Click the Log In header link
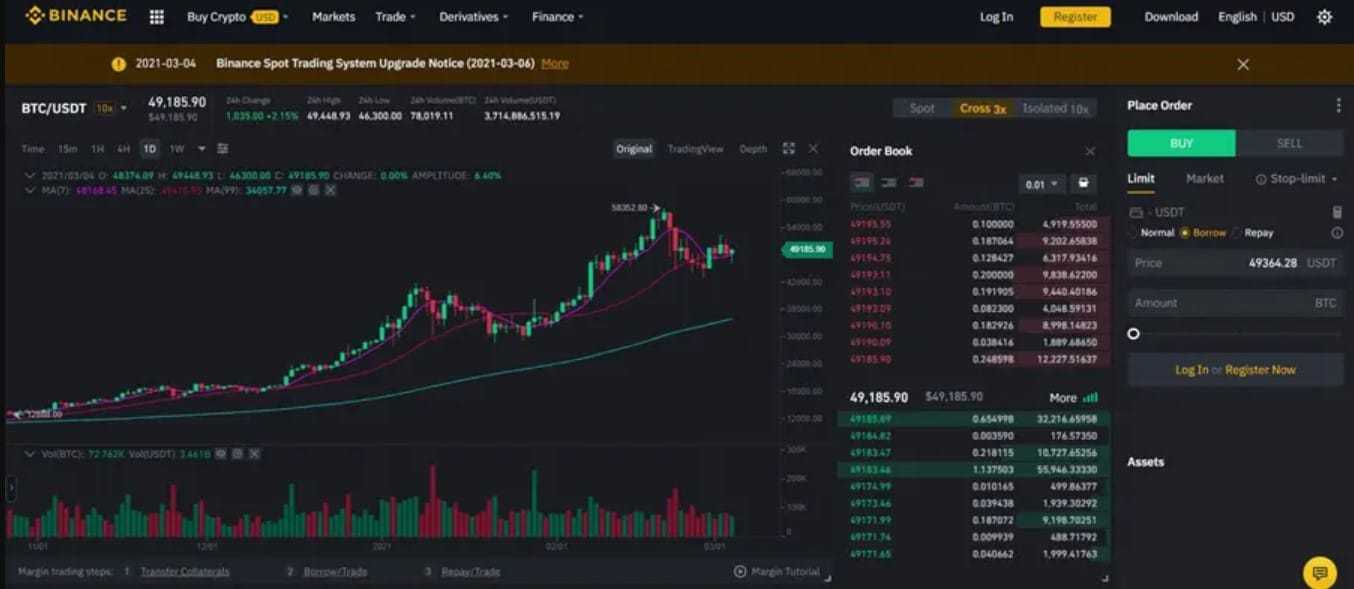Viewport: 1354px width, 589px height. 996,17
